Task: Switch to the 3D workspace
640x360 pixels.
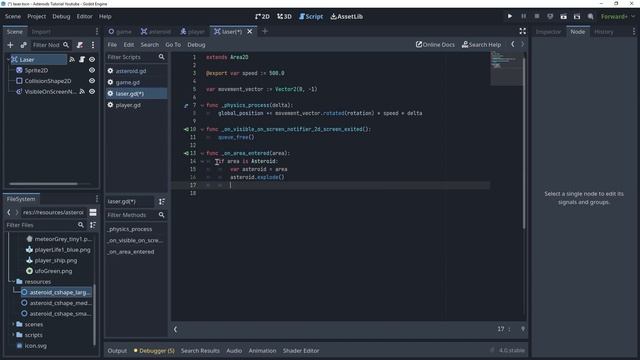Action: point(284,16)
